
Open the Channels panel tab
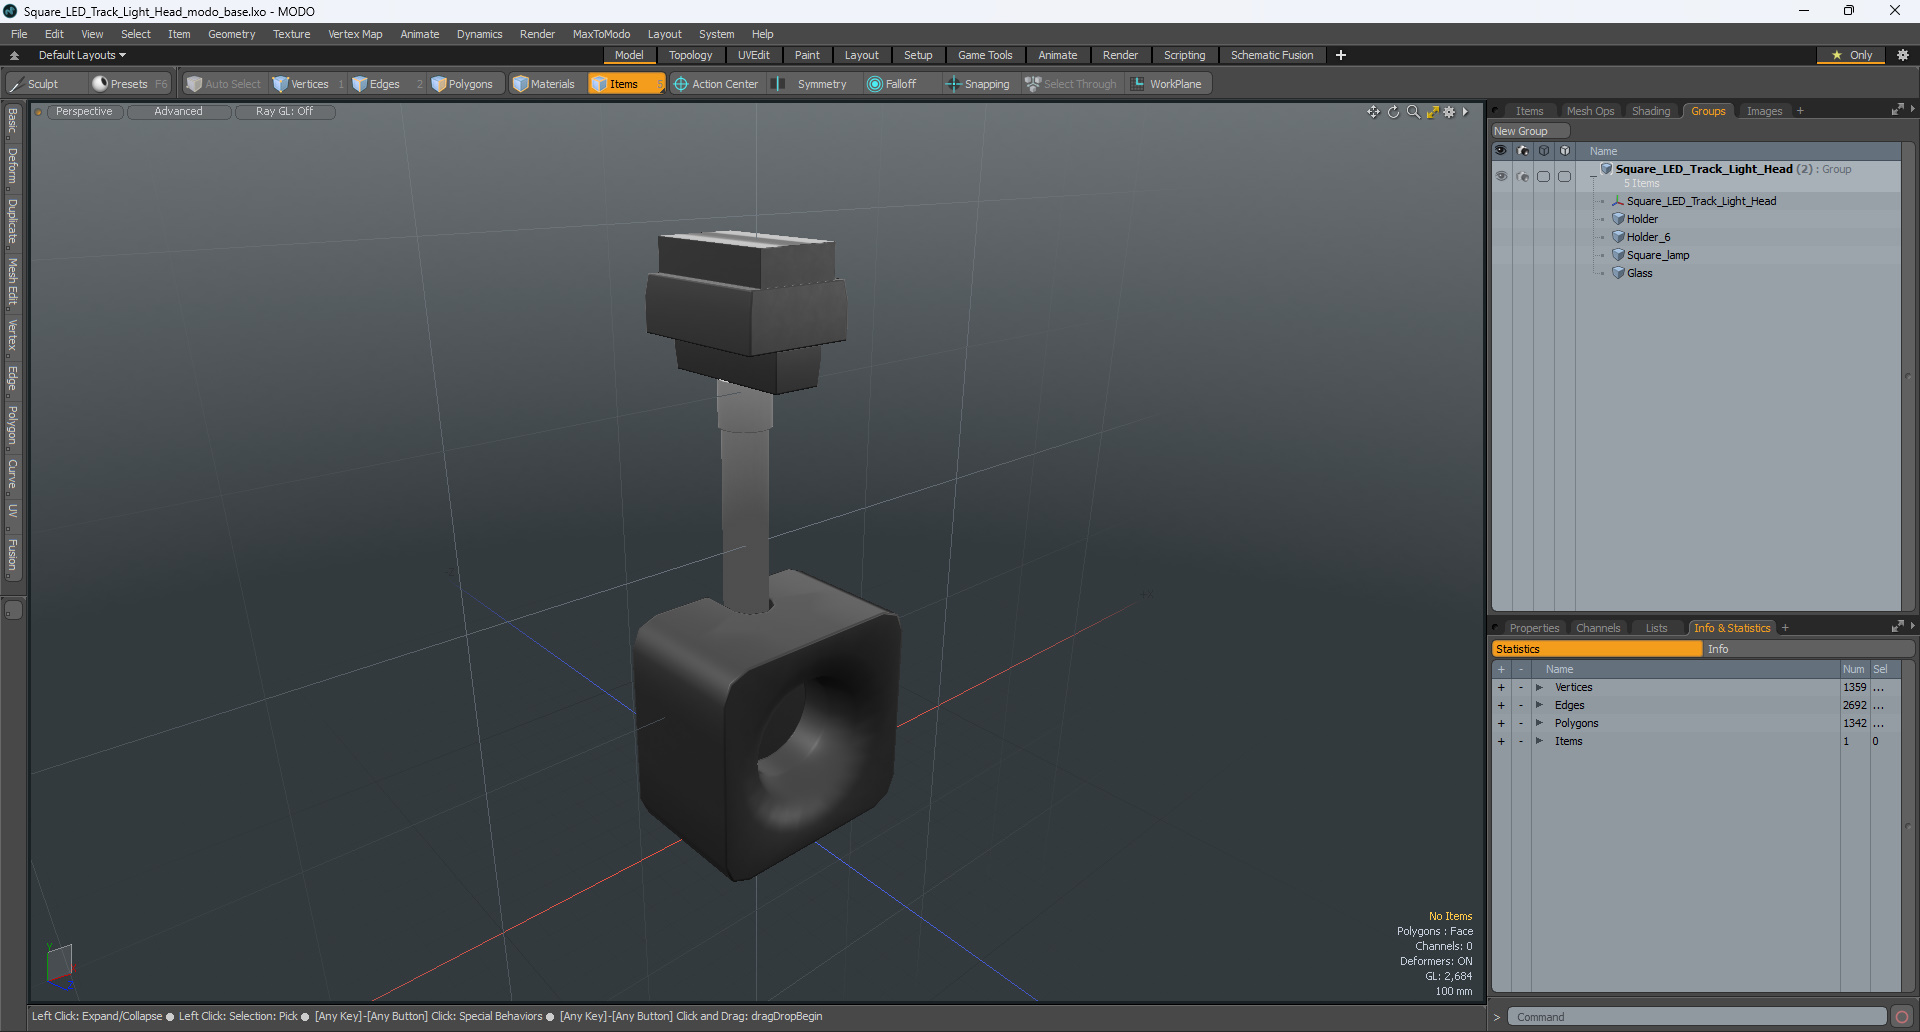(1598, 628)
